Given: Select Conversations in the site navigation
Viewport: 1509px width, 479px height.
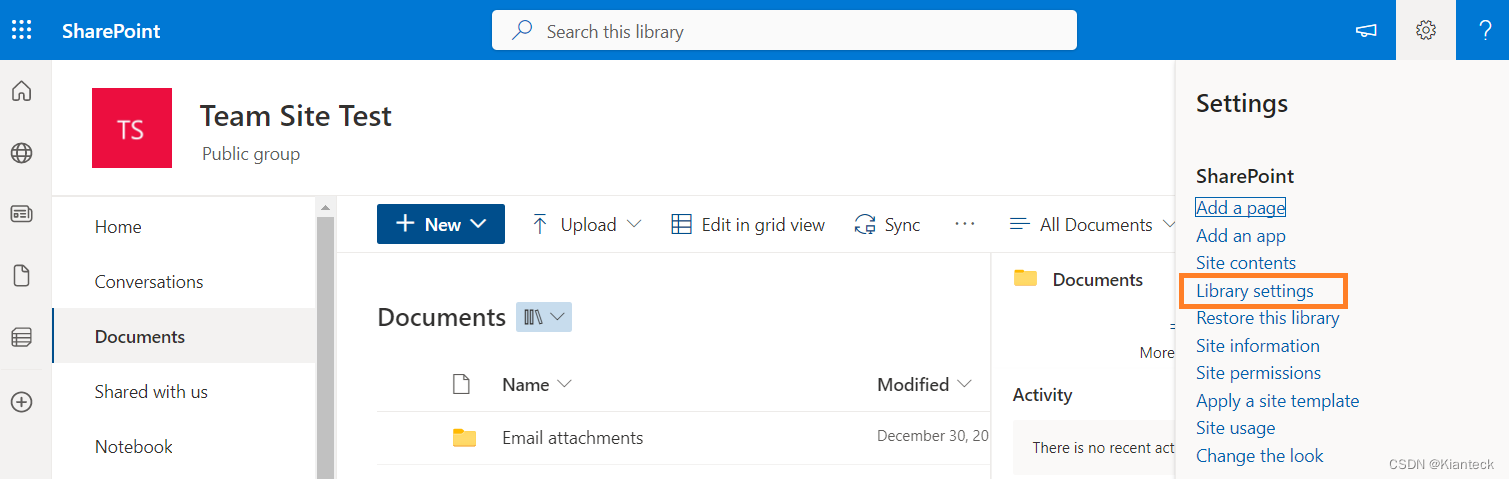Looking at the screenshot, I should tap(185, 282).
